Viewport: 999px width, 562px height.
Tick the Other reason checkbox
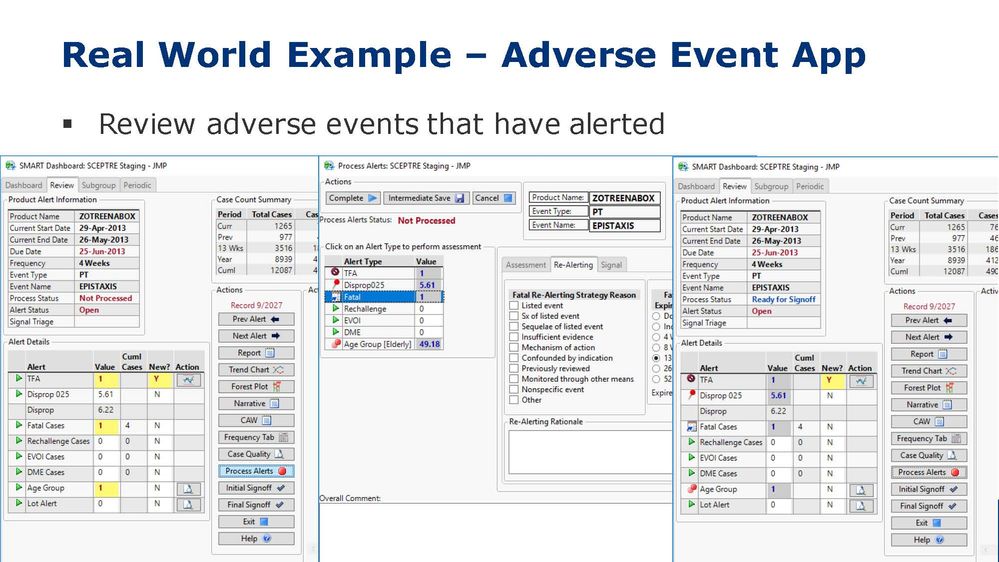click(x=514, y=400)
